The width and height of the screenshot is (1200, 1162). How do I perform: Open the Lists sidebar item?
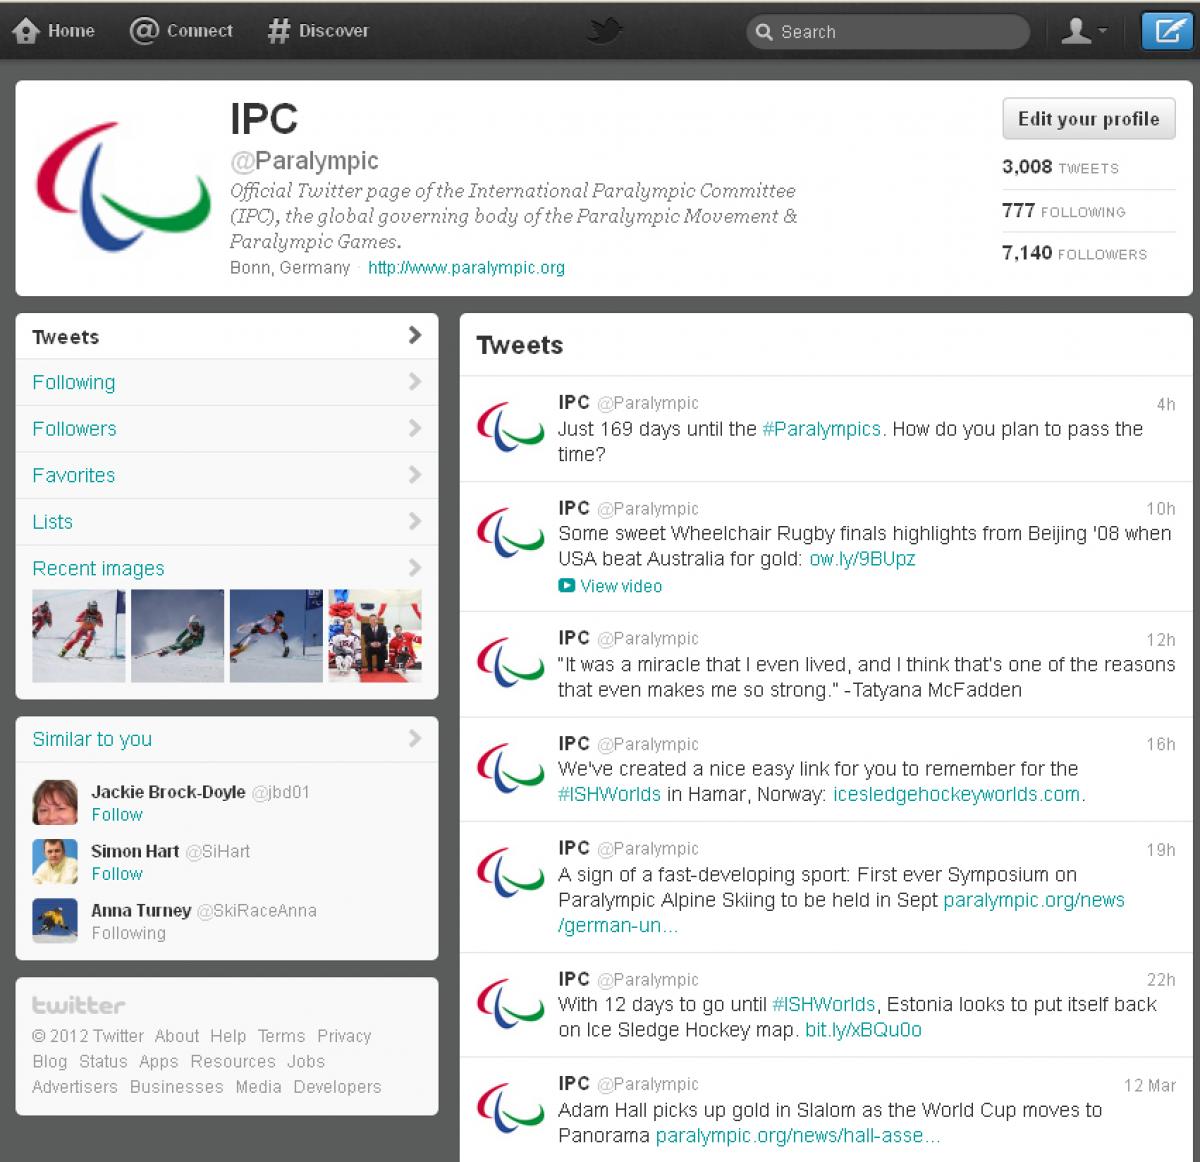tap(227, 521)
